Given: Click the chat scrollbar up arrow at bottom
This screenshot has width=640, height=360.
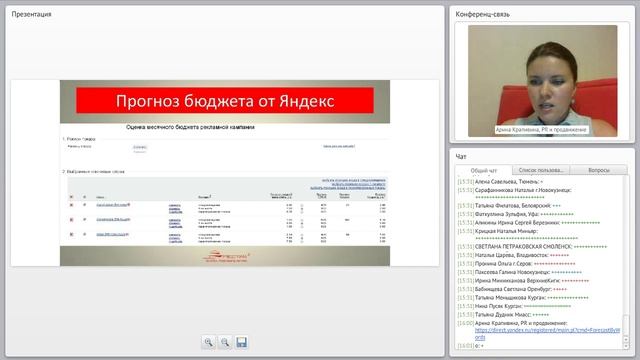Looking at the screenshot, I should [x=626, y=340].
